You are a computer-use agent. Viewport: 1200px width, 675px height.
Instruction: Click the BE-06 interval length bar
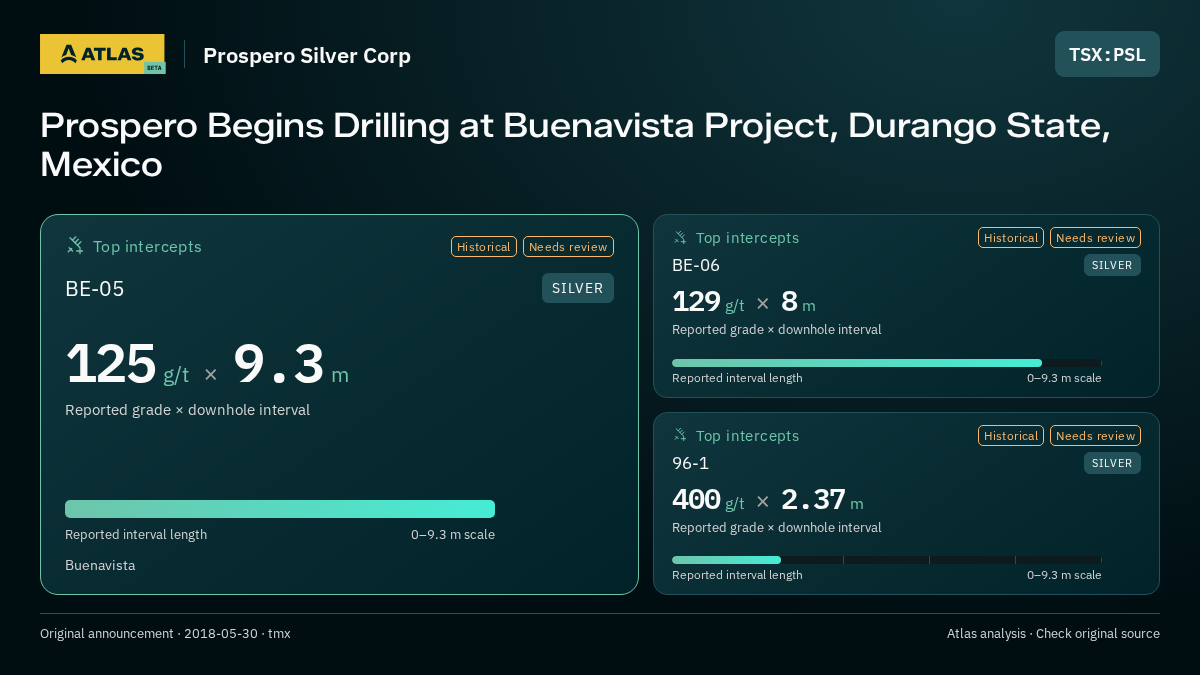point(887,363)
